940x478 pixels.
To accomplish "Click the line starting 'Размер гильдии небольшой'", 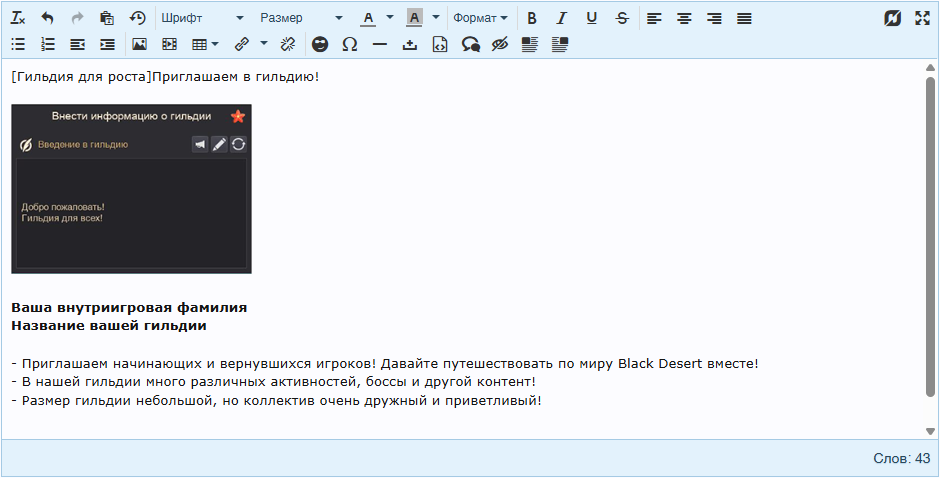I will (x=276, y=401).
